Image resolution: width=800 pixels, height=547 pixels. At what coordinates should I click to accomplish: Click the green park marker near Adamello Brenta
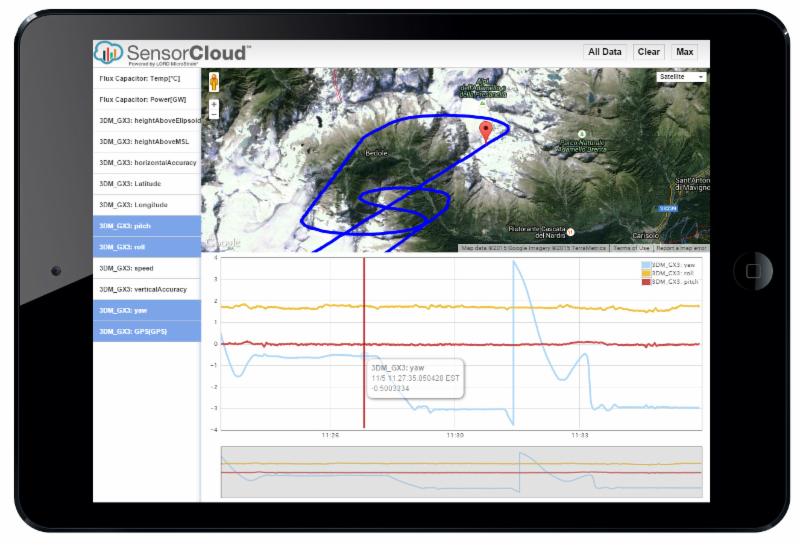(581, 134)
